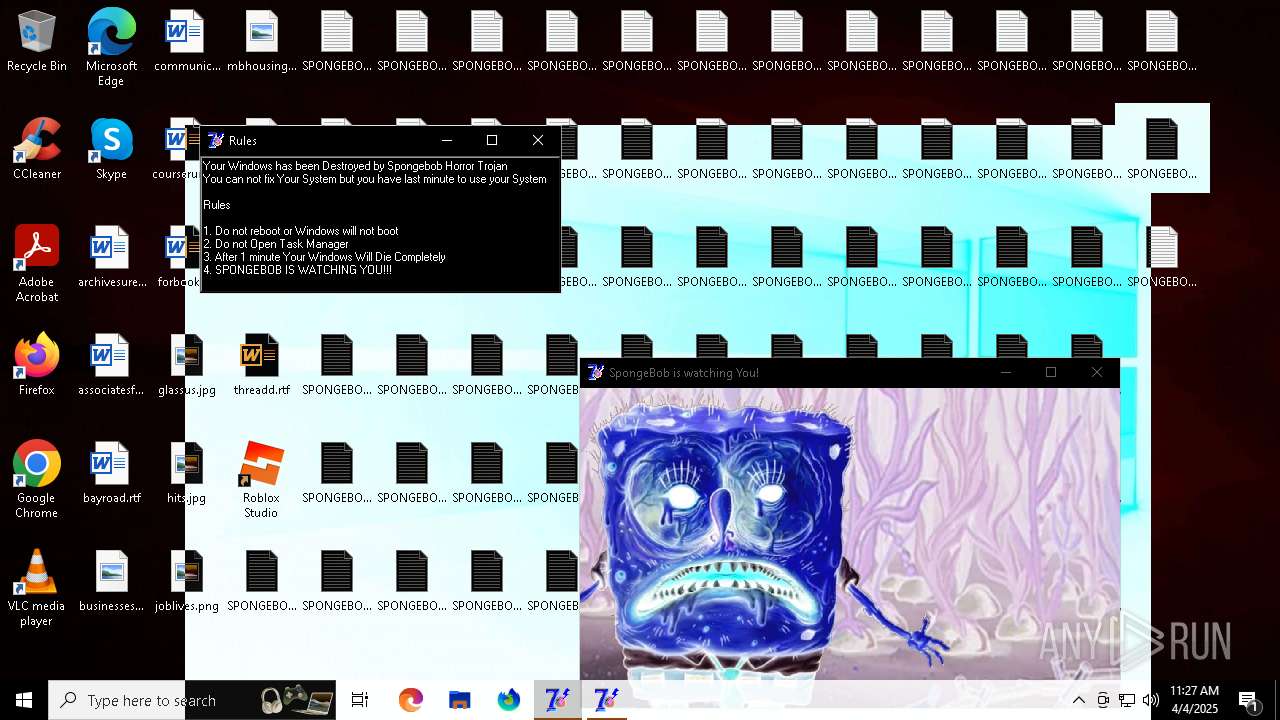
Task: Open the Skype desktop shortcut
Action: pyautogui.click(x=111, y=150)
